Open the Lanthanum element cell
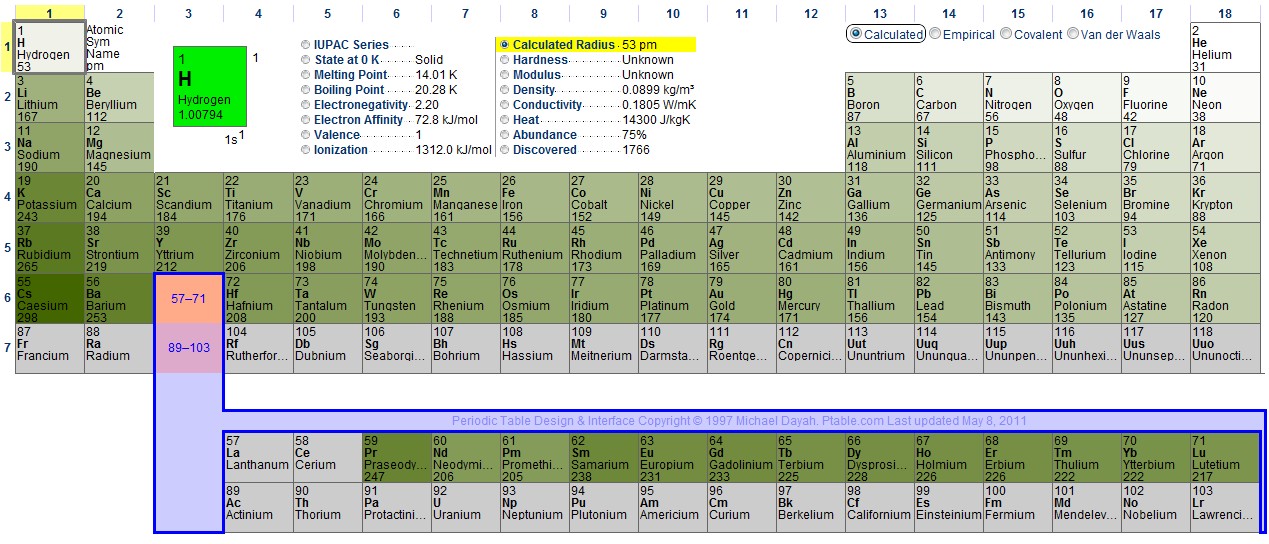Screen dimensions: 1269x544 coord(258,458)
